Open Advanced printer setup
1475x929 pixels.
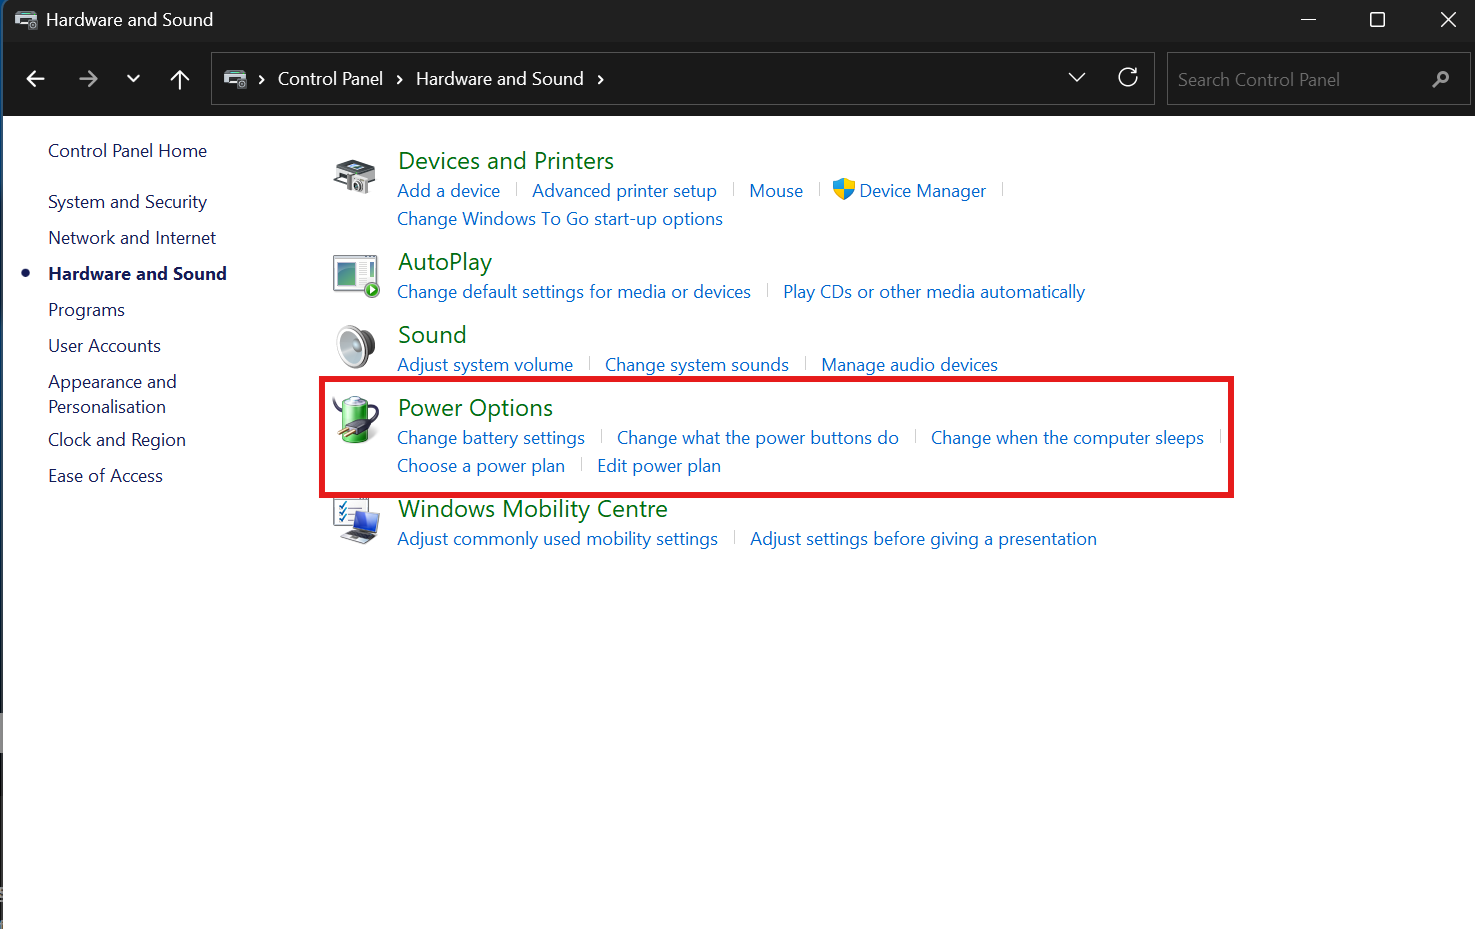point(624,191)
